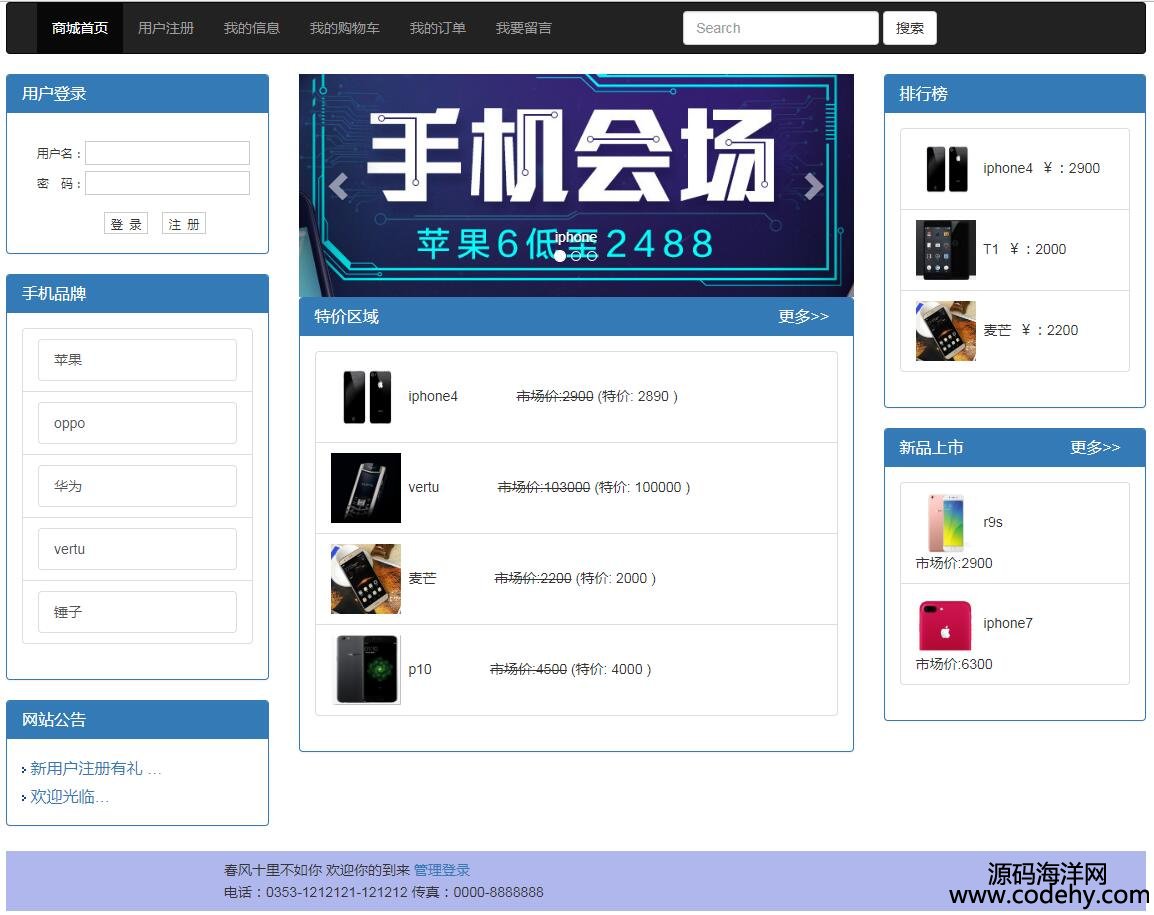Click 麦芒 ¥2200 ranking text

tap(1030, 331)
